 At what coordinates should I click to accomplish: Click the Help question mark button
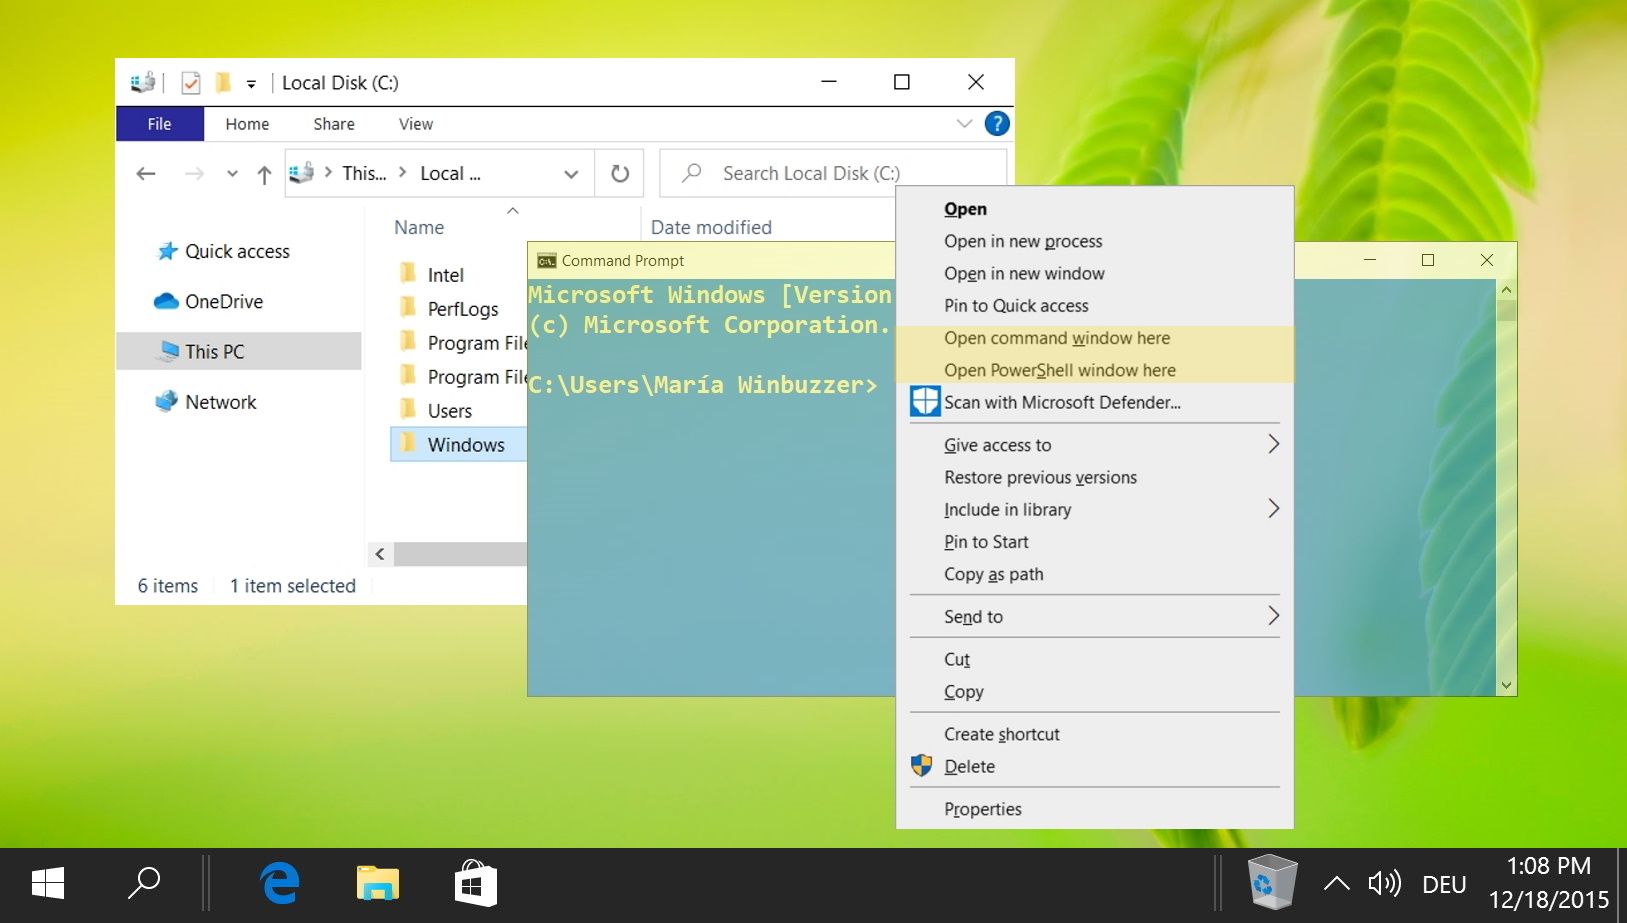[996, 123]
